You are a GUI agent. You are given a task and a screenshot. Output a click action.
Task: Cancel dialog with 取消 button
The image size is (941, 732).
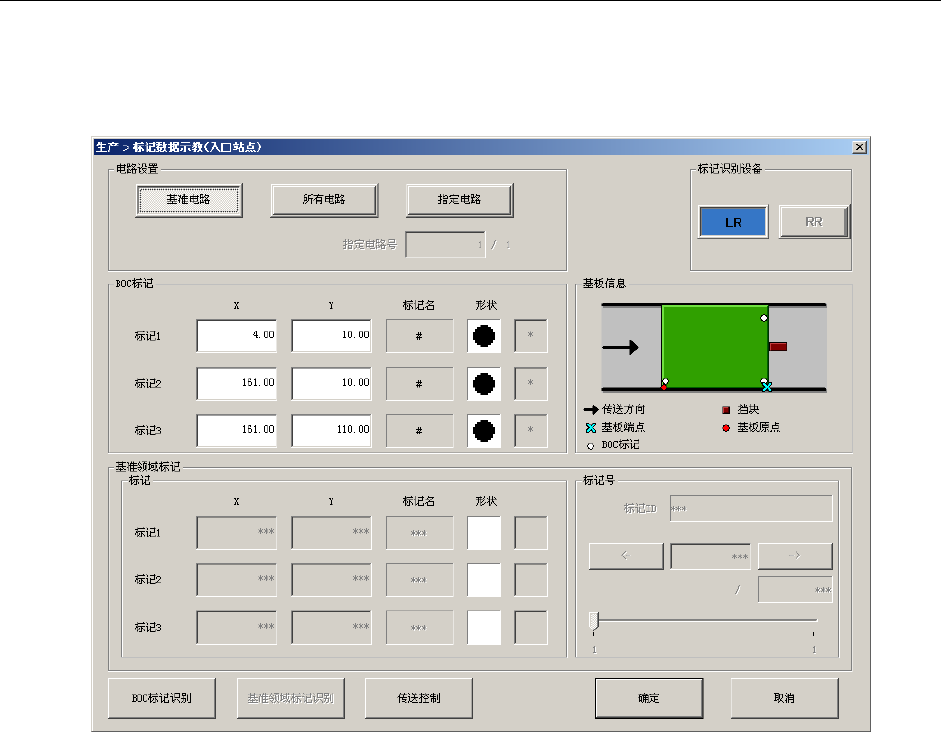coord(784,698)
